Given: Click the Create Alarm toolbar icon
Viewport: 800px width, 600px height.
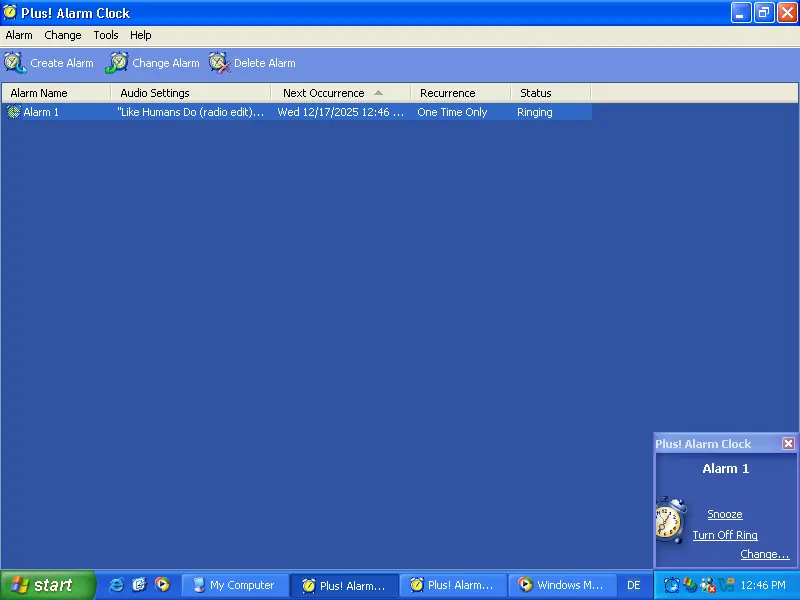Looking at the screenshot, I should coord(15,63).
